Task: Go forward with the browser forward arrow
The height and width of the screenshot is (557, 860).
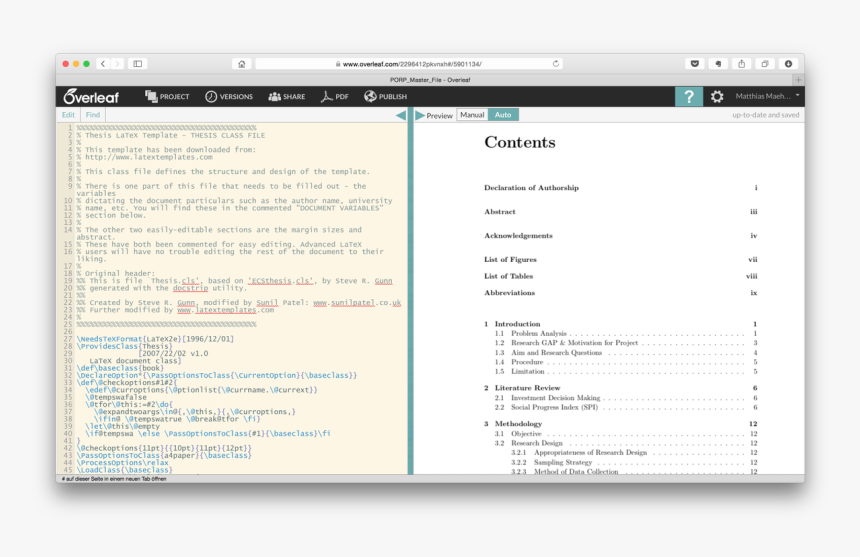Action: click(x=117, y=64)
